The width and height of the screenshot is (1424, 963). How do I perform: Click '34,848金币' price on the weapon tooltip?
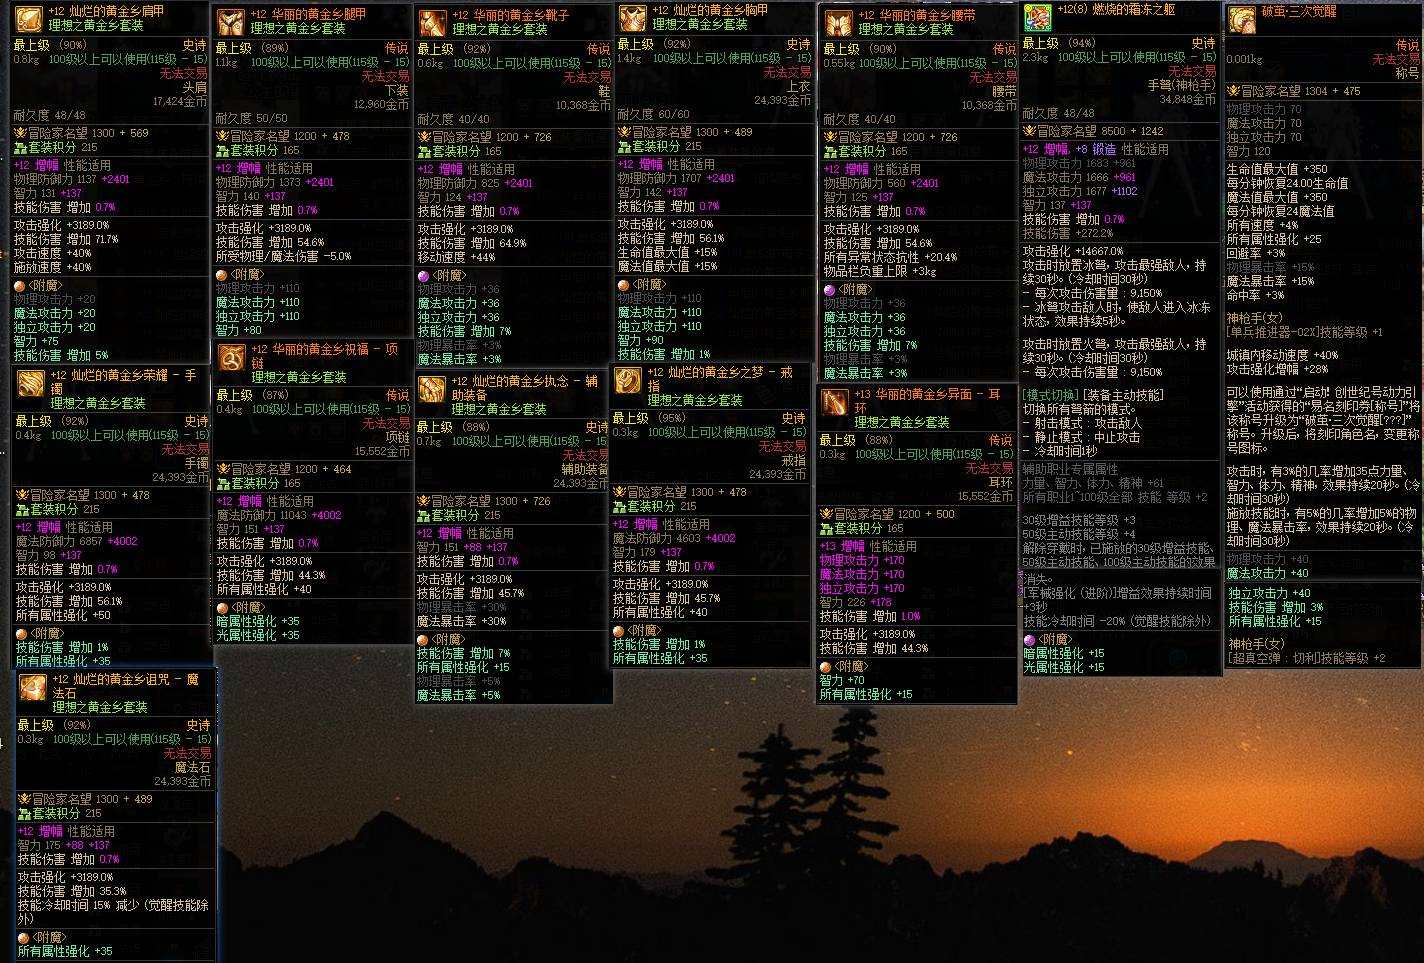[1188, 99]
